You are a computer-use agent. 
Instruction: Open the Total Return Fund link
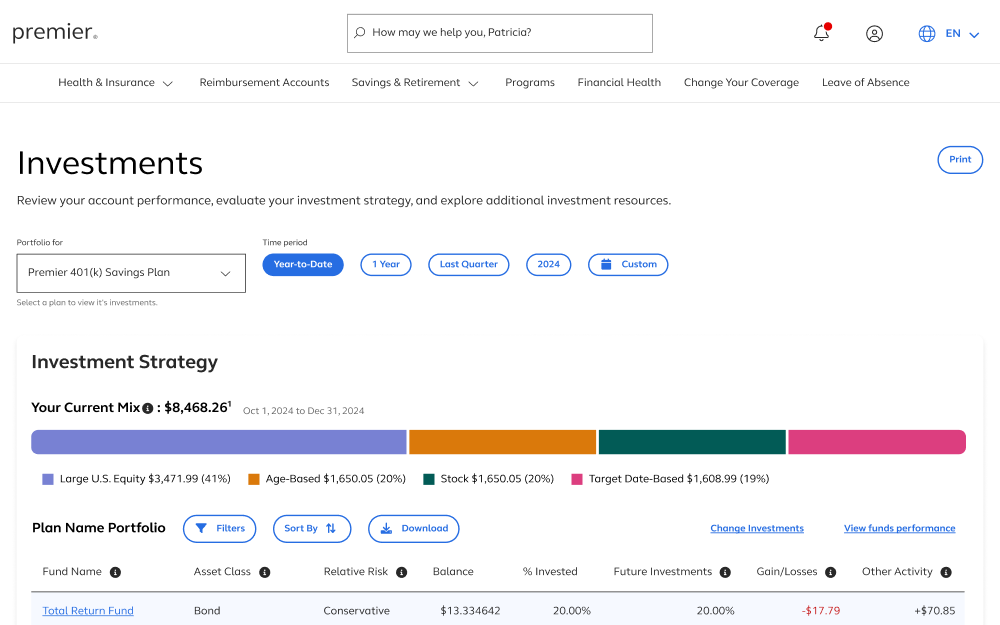(88, 611)
